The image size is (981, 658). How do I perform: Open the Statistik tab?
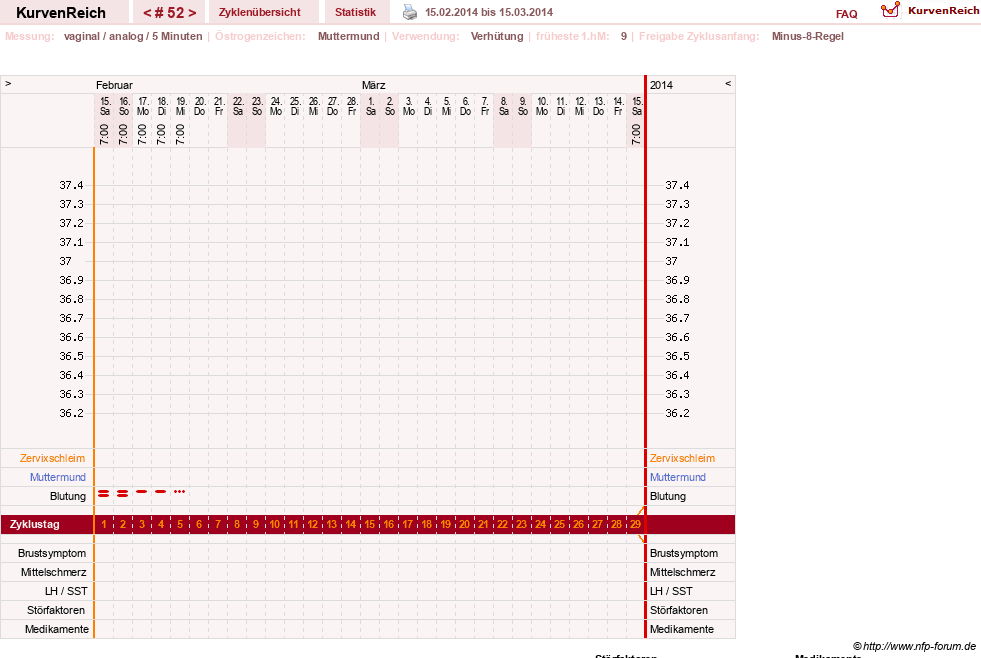[355, 12]
